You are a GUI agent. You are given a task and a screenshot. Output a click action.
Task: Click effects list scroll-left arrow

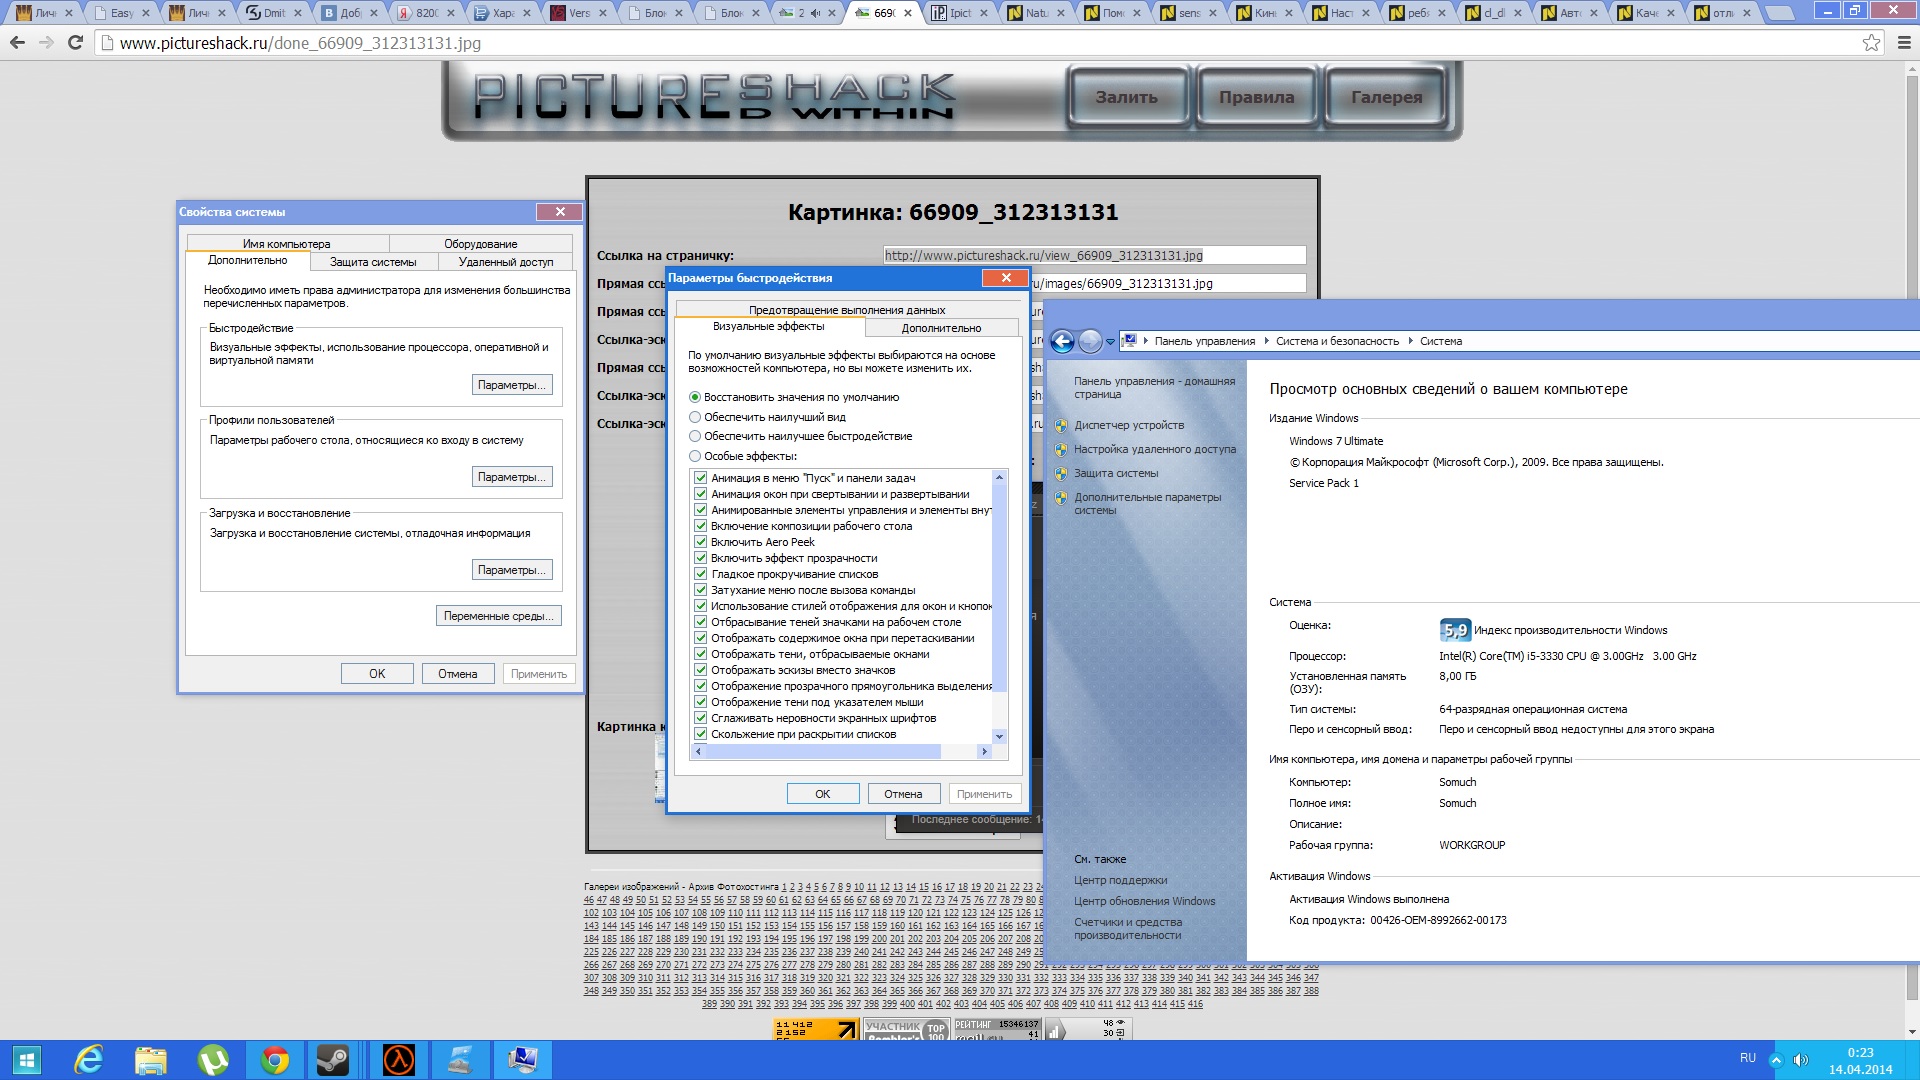click(699, 751)
